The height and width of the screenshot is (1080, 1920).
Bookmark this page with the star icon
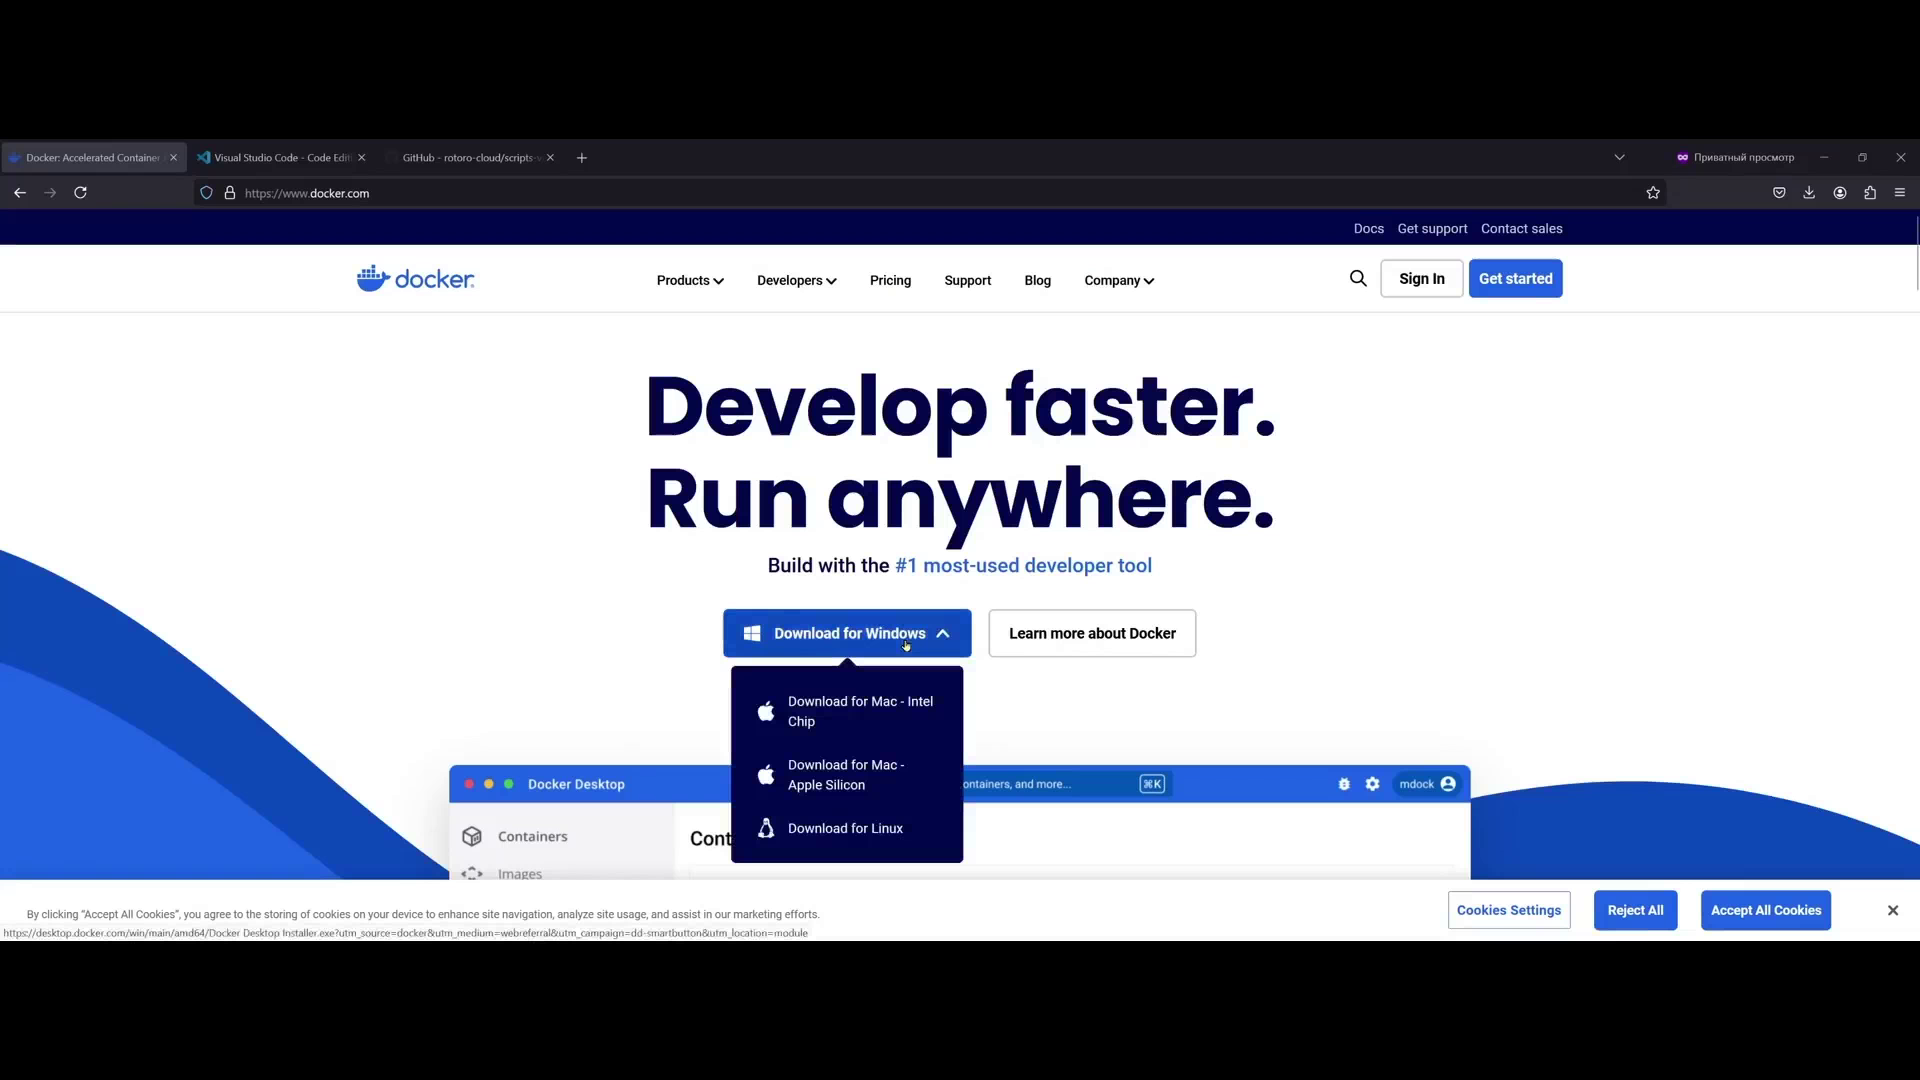tap(1653, 193)
